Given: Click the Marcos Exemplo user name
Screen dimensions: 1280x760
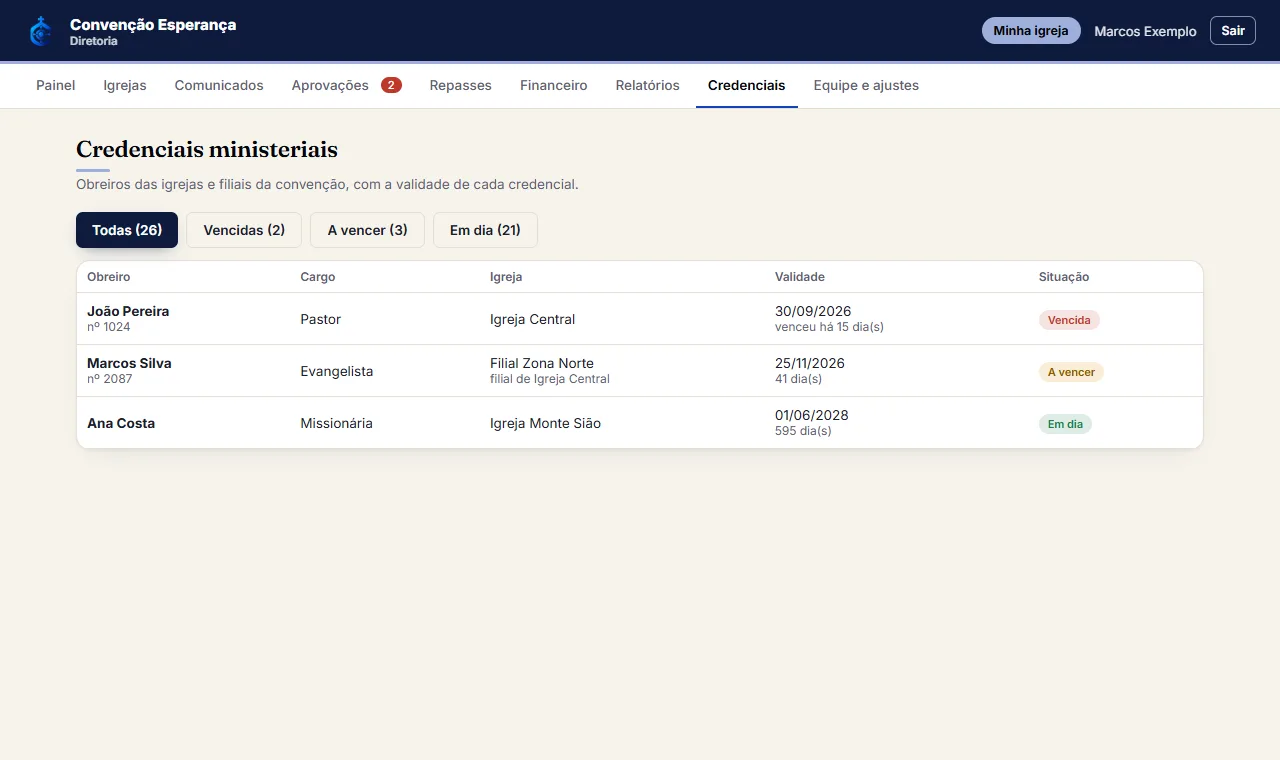Looking at the screenshot, I should click(x=1145, y=31).
